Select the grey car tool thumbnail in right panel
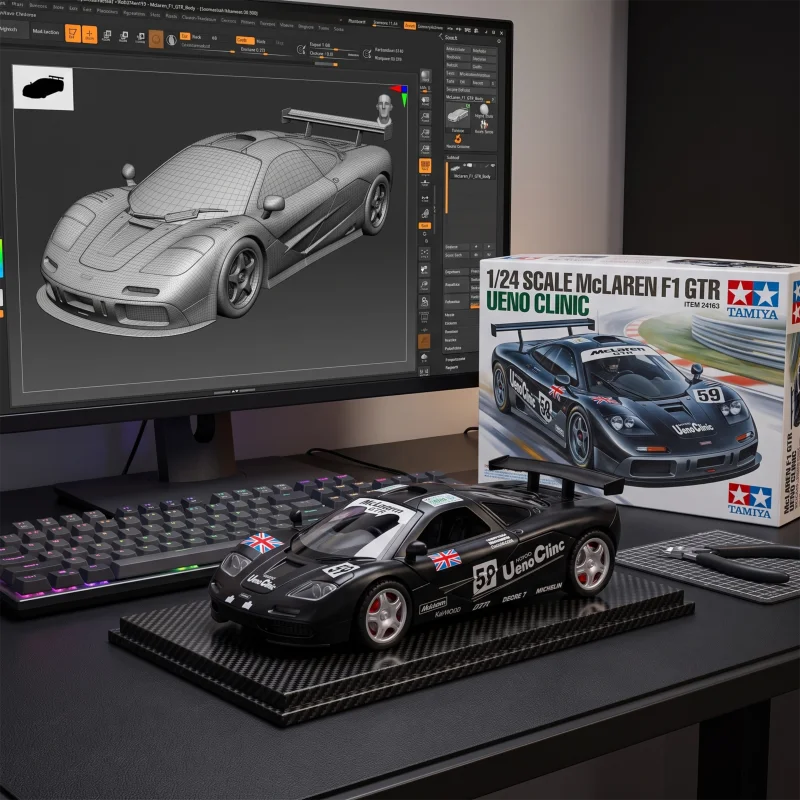The image size is (800, 800). [x=458, y=115]
